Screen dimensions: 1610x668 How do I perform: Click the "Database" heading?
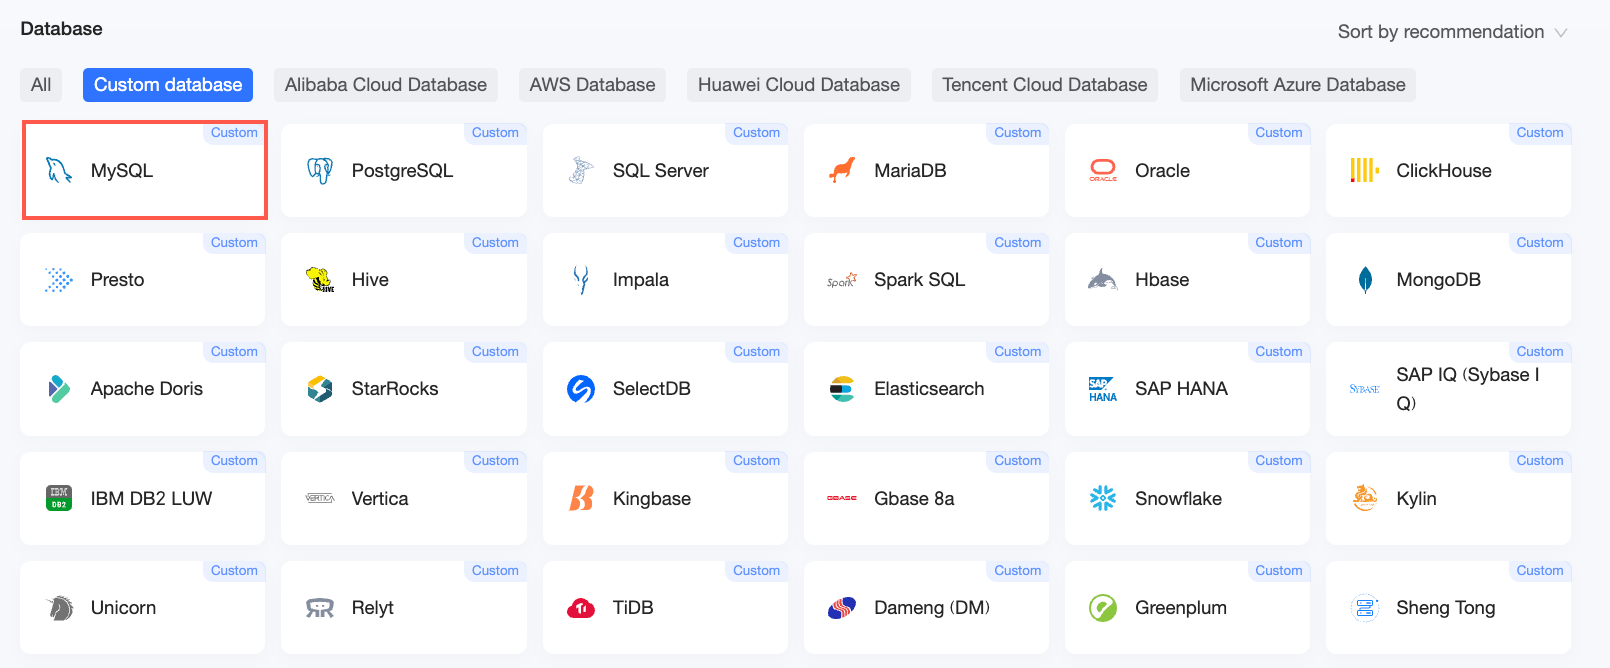(x=61, y=29)
